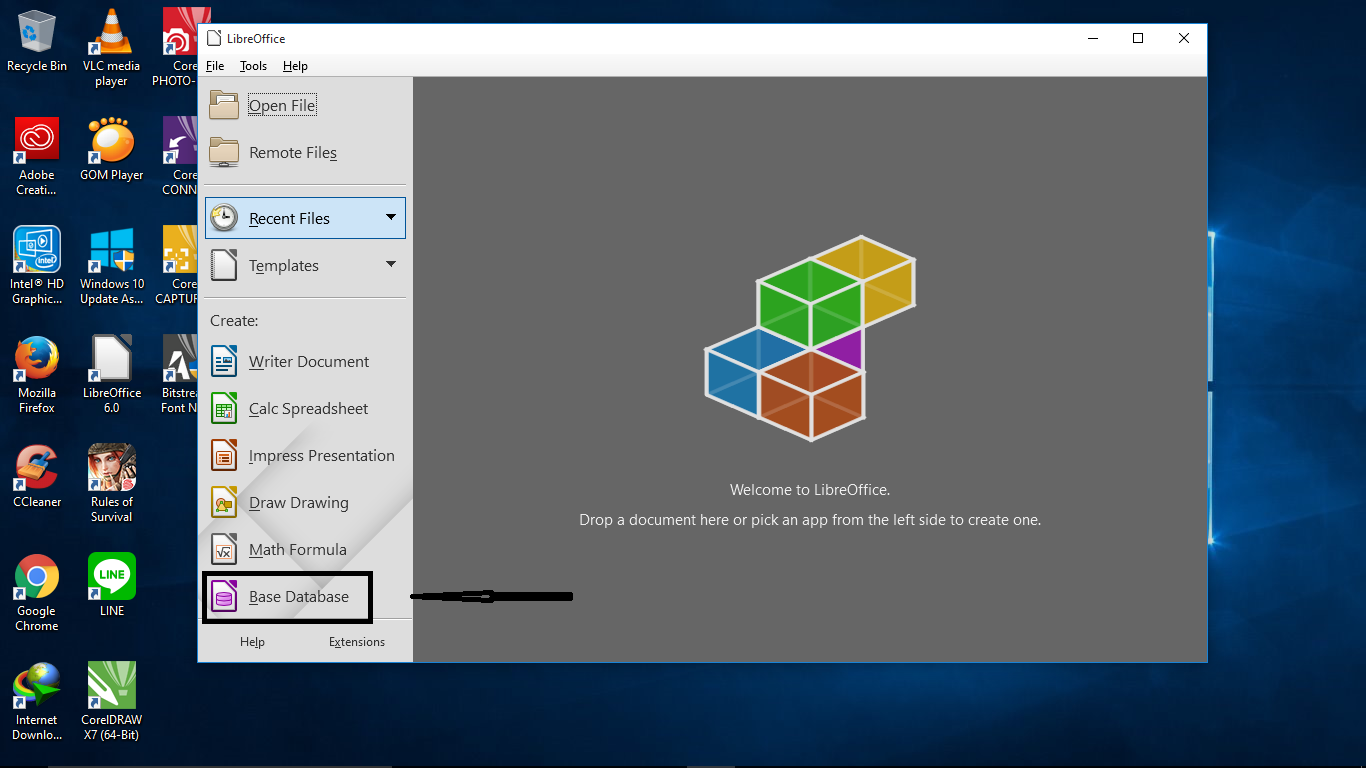1366x768 pixels.
Task: Show the Recent Files list
Action: tap(305, 218)
